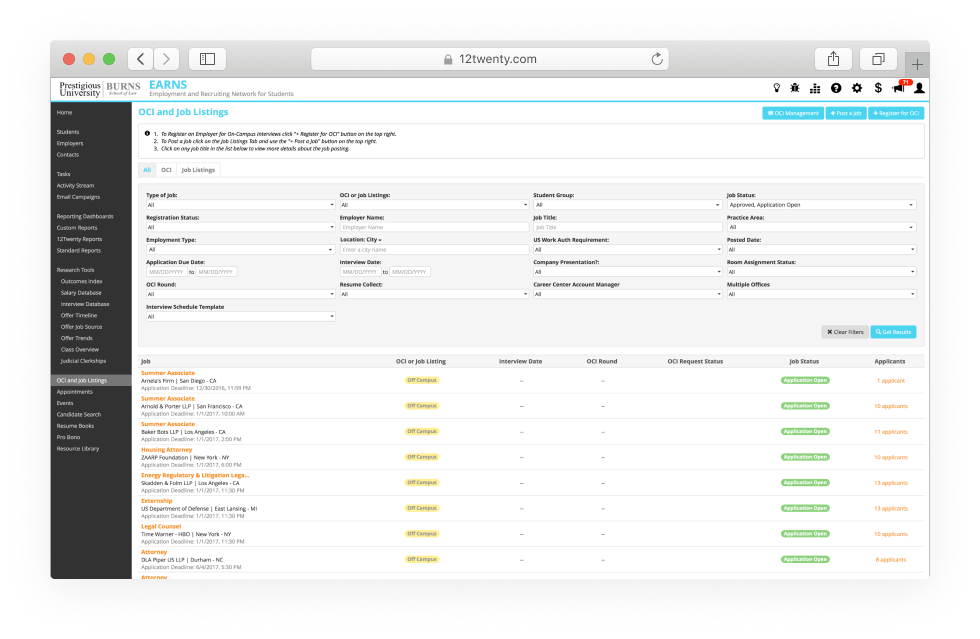Open the Type of Job dropdown
Image resolution: width=980 pixels, height=639 pixels.
click(241, 205)
